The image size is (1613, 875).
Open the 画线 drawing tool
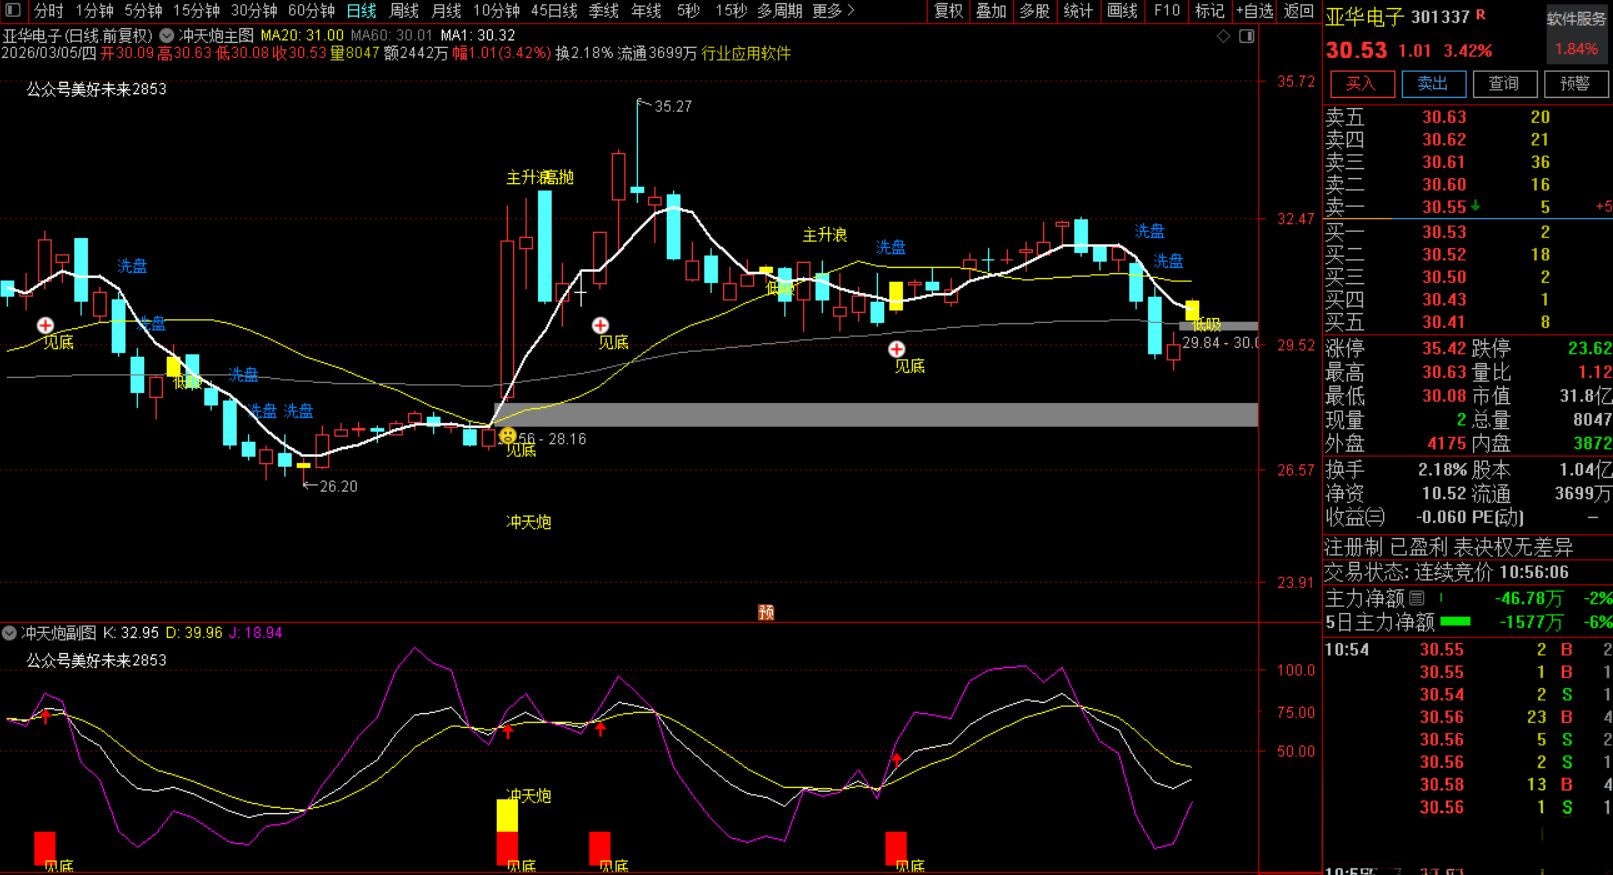[x=1122, y=11]
